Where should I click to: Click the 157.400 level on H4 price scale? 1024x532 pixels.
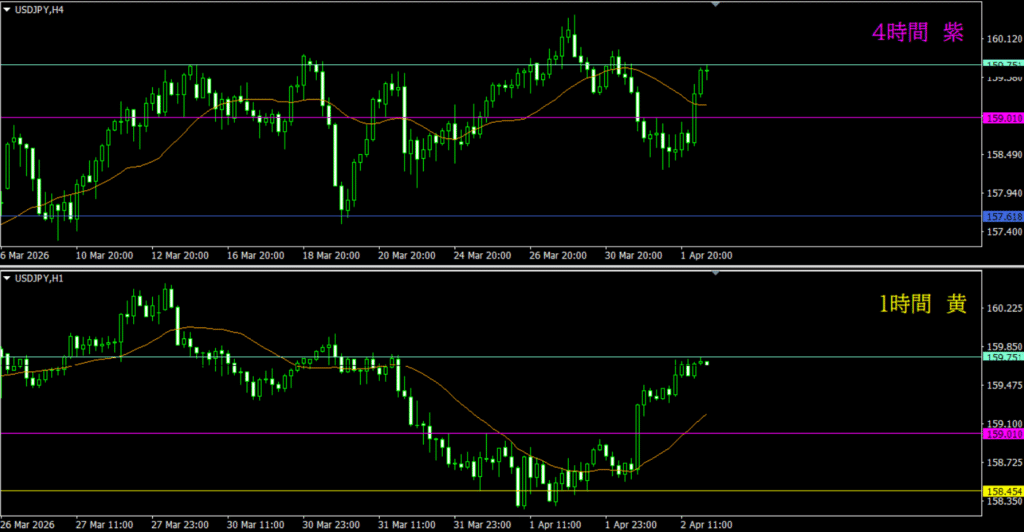pos(1004,232)
